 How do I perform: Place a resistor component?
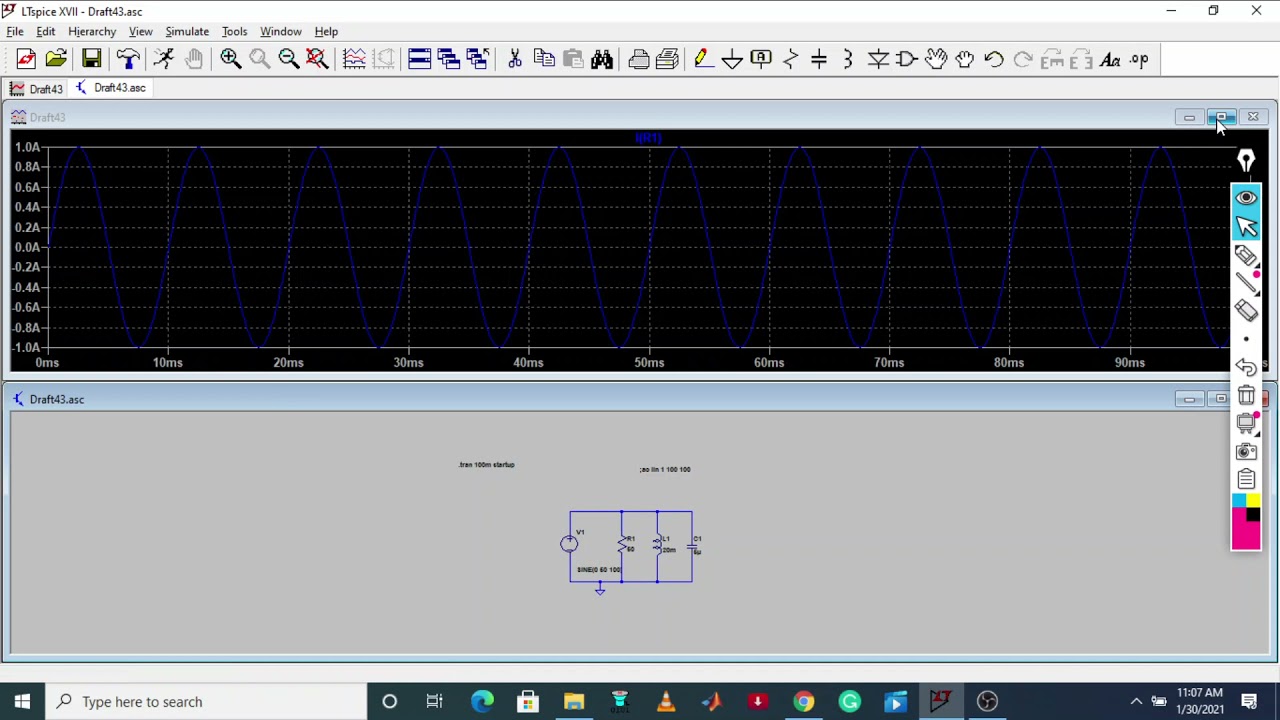pos(790,60)
